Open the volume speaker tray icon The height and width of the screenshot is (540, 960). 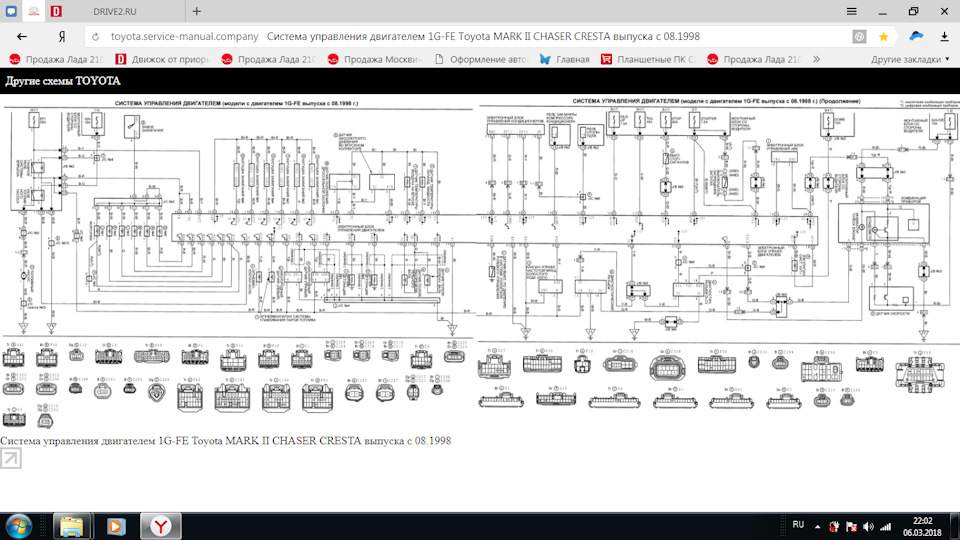pyautogui.click(x=868, y=527)
